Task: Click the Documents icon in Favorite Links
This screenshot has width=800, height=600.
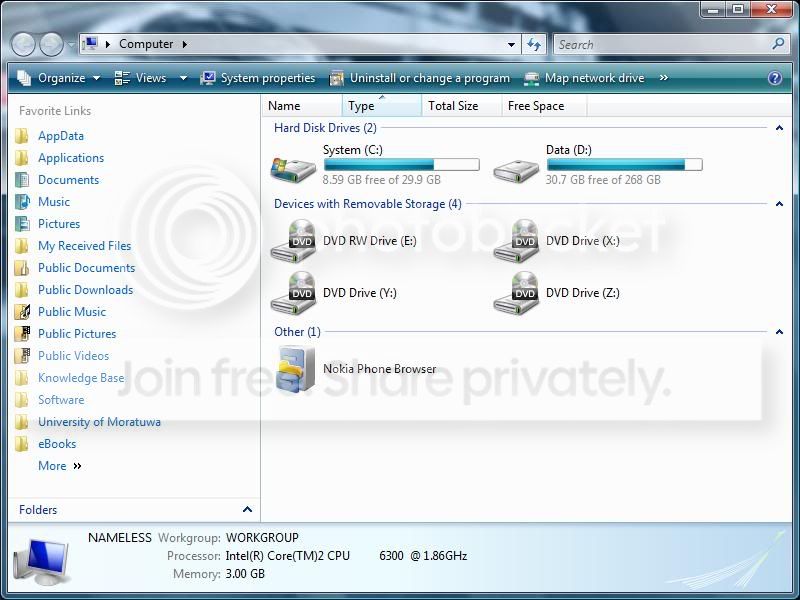Action: 21,180
